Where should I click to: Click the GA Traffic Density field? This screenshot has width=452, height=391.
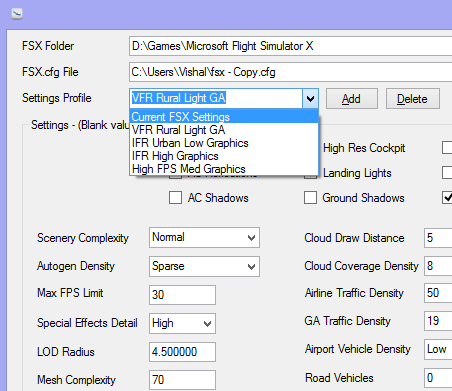pyautogui.click(x=438, y=321)
